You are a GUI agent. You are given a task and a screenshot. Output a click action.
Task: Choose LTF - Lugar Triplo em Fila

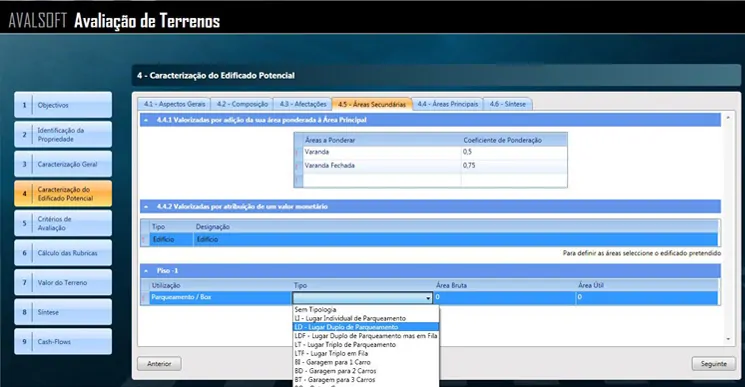pyautogui.click(x=366, y=353)
